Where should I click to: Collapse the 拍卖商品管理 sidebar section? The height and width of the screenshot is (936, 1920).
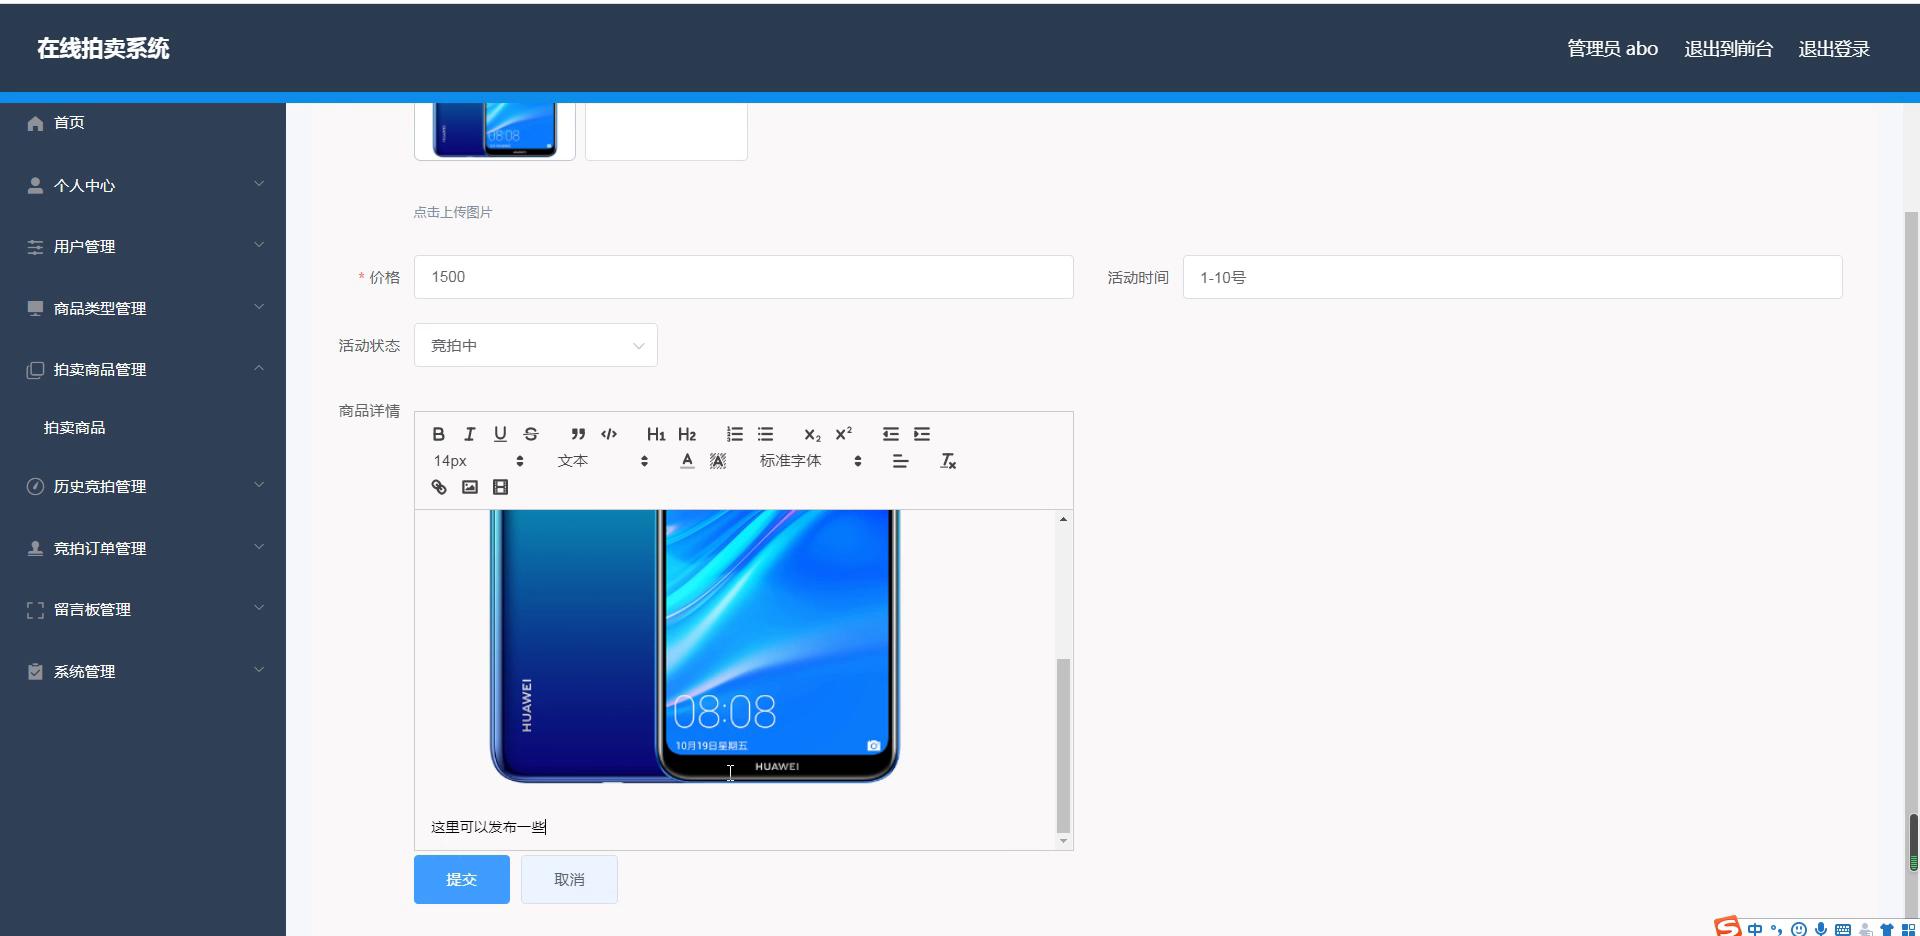tap(143, 369)
